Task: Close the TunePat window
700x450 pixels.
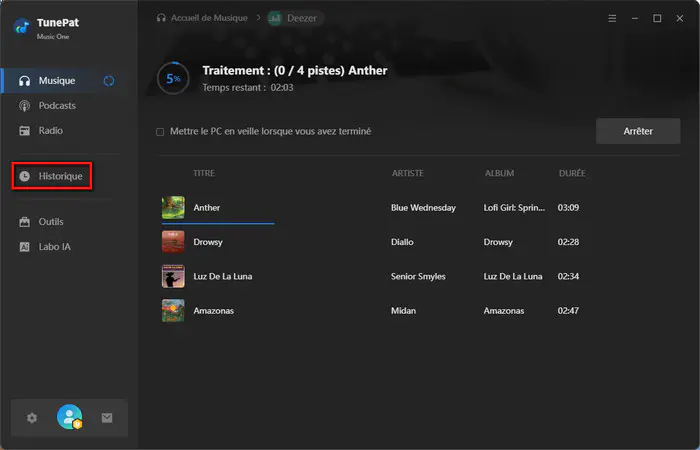Action: [x=679, y=18]
